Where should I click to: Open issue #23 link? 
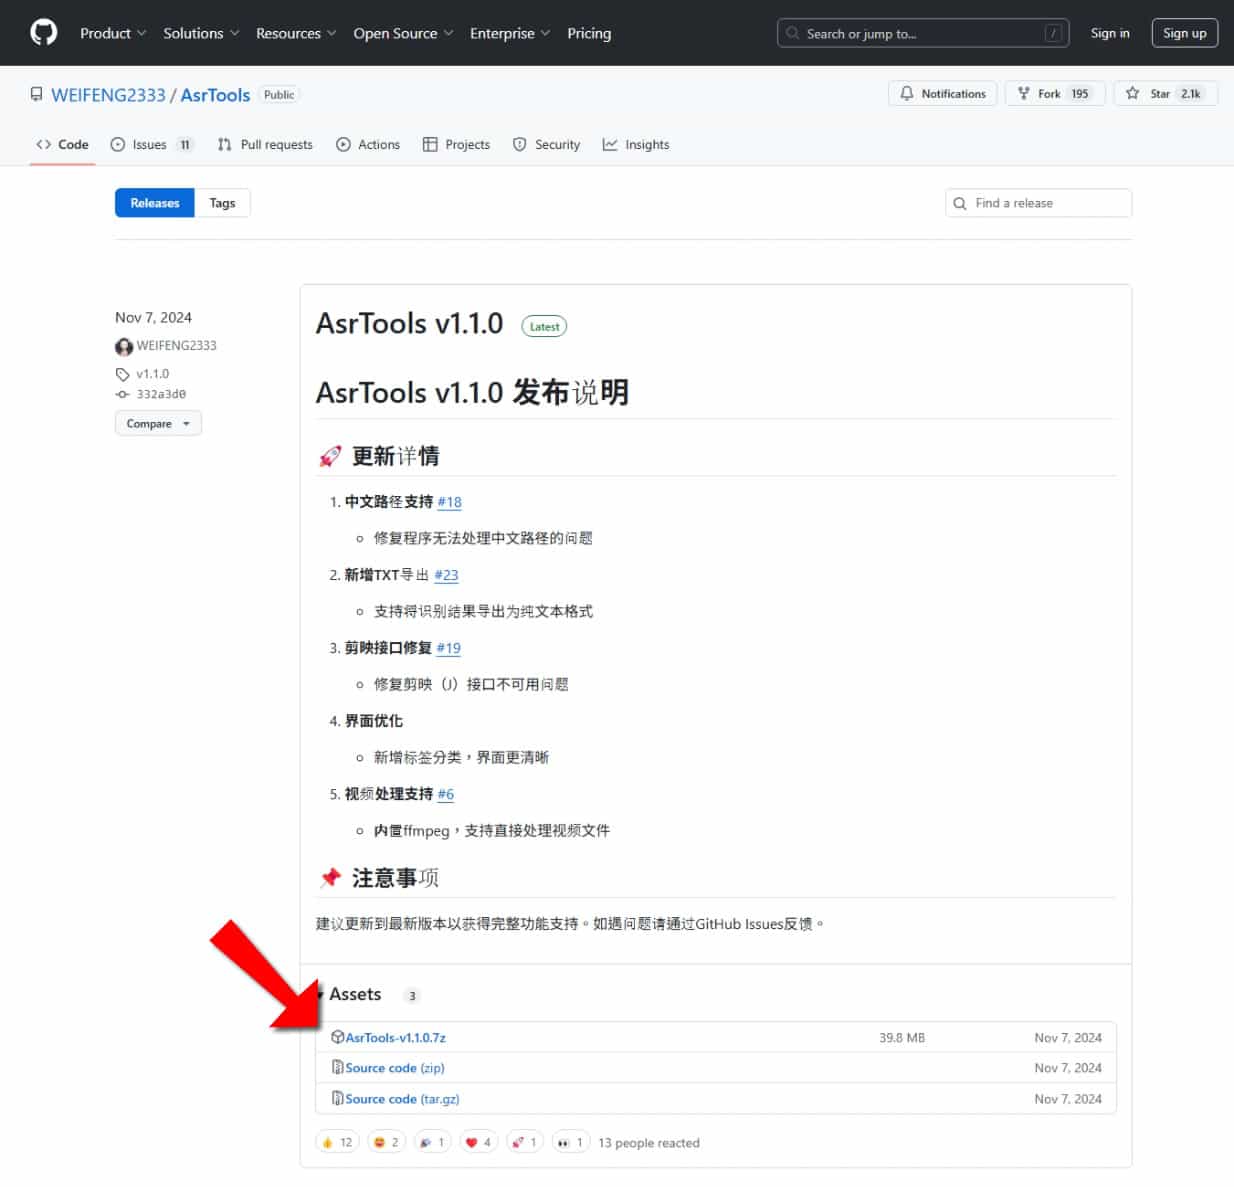(x=446, y=575)
